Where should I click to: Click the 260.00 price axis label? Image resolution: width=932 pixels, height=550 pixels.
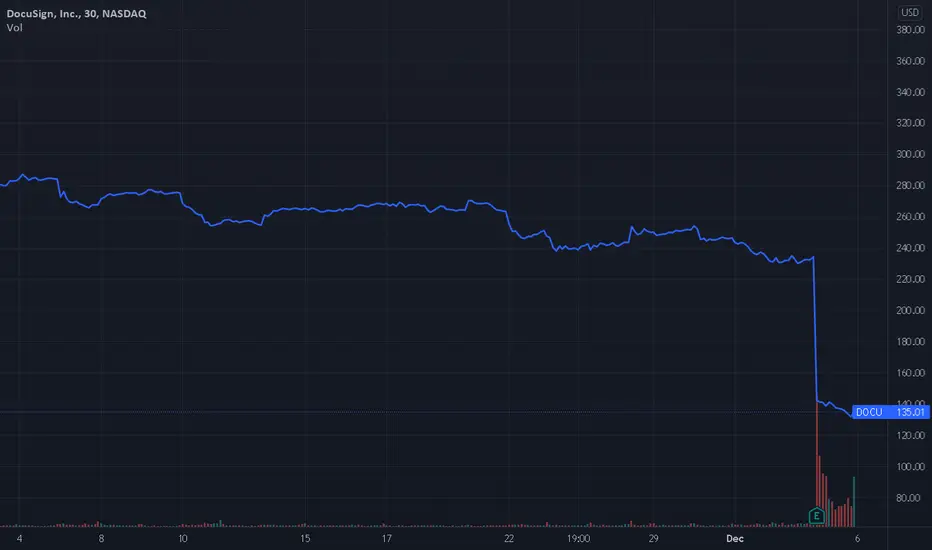coord(910,216)
